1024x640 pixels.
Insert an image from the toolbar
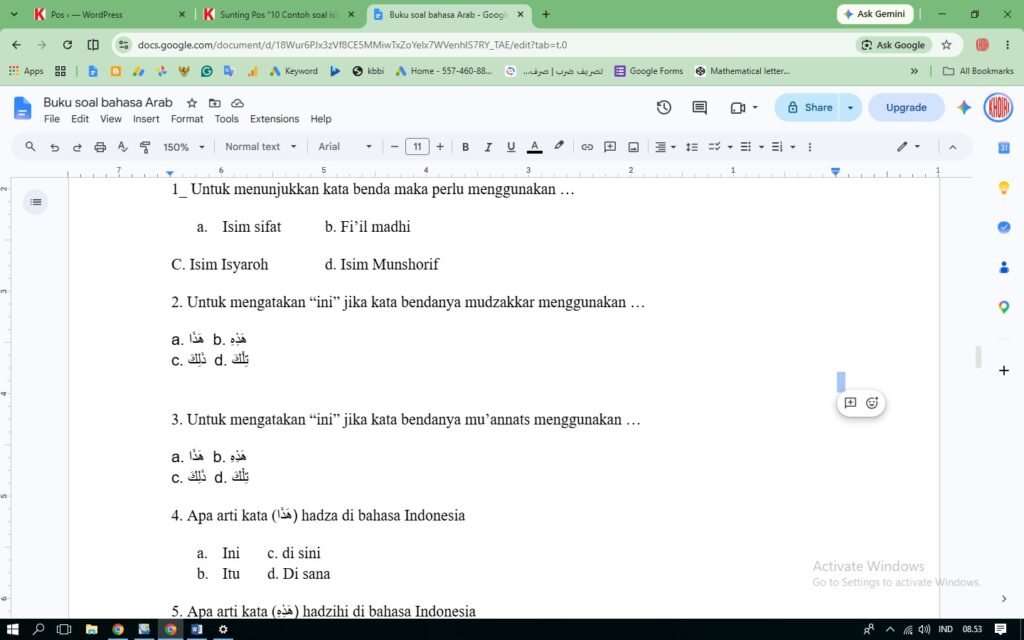(x=633, y=147)
